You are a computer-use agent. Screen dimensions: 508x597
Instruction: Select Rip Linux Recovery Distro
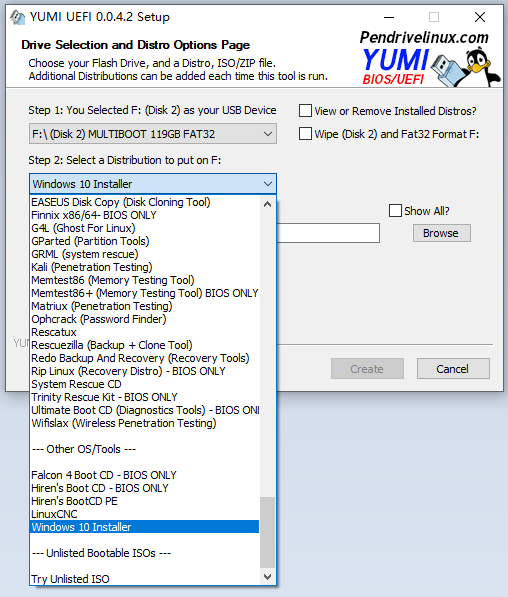point(145,371)
